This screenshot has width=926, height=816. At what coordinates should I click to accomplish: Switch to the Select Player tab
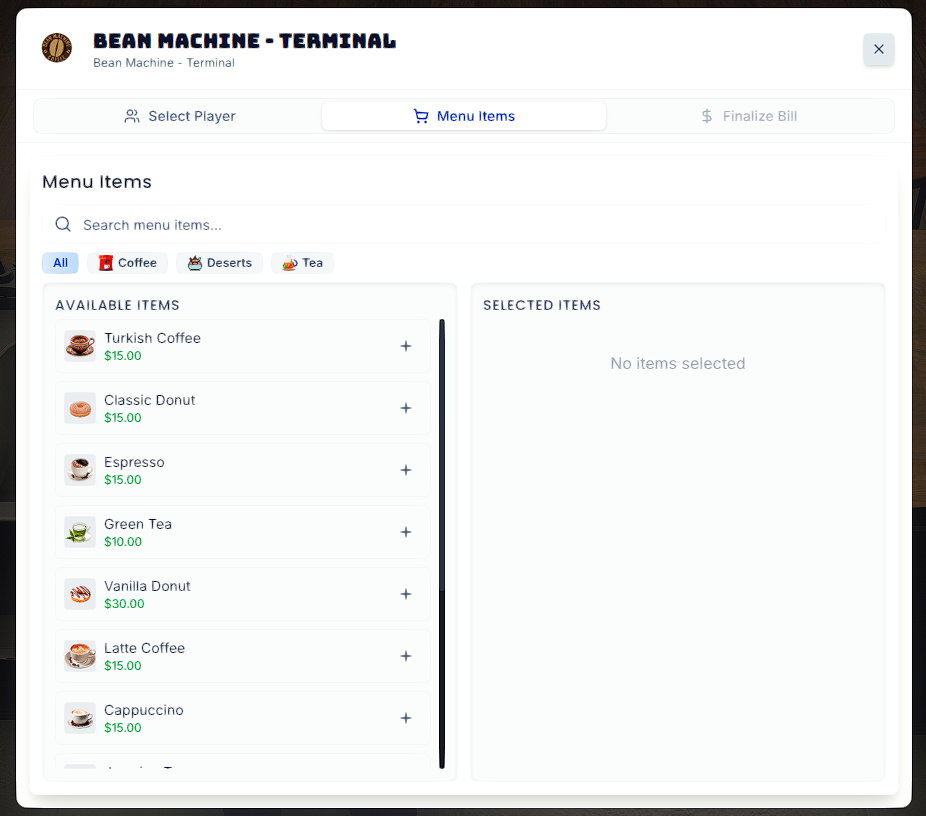tap(180, 116)
